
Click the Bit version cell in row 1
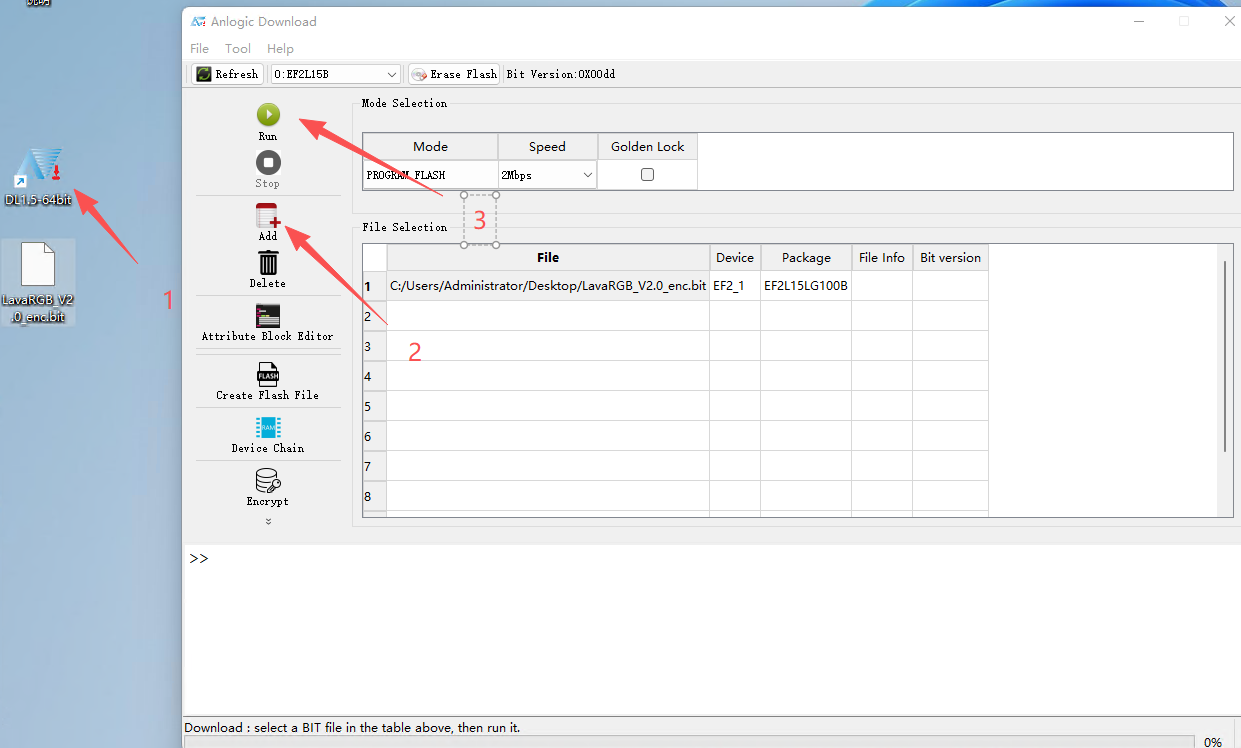tap(950, 285)
